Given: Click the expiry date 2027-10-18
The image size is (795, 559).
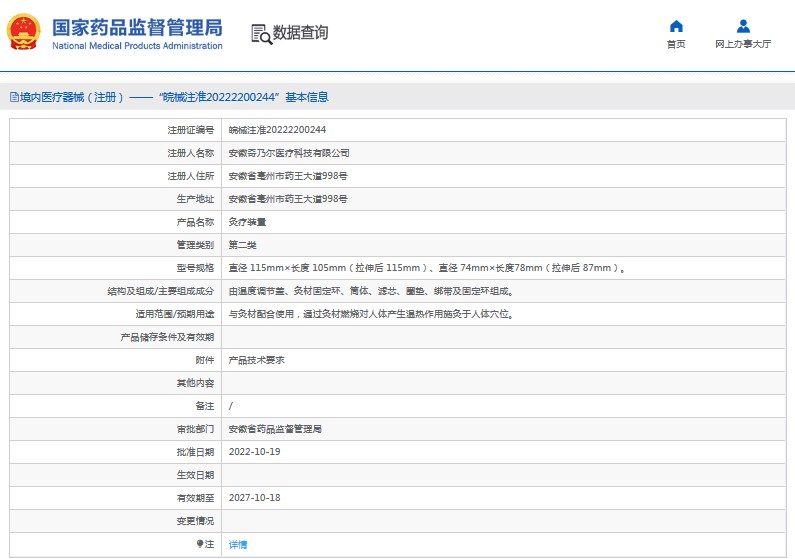Looking at the screenshot, I should tap(254, 498).
